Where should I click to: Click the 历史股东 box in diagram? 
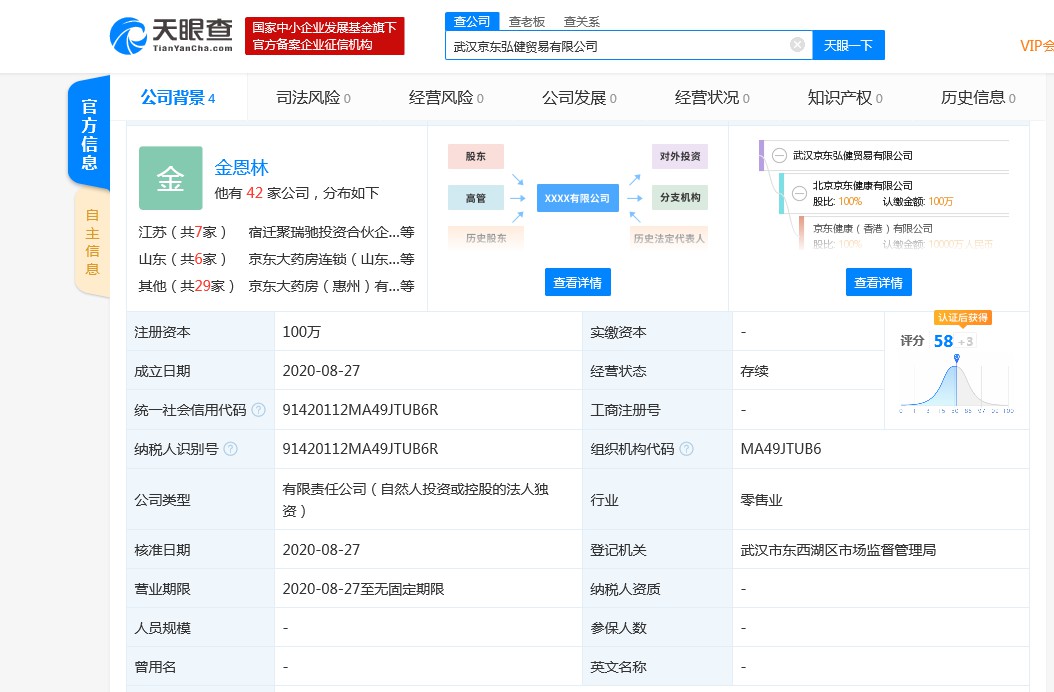tap(485, 237)
